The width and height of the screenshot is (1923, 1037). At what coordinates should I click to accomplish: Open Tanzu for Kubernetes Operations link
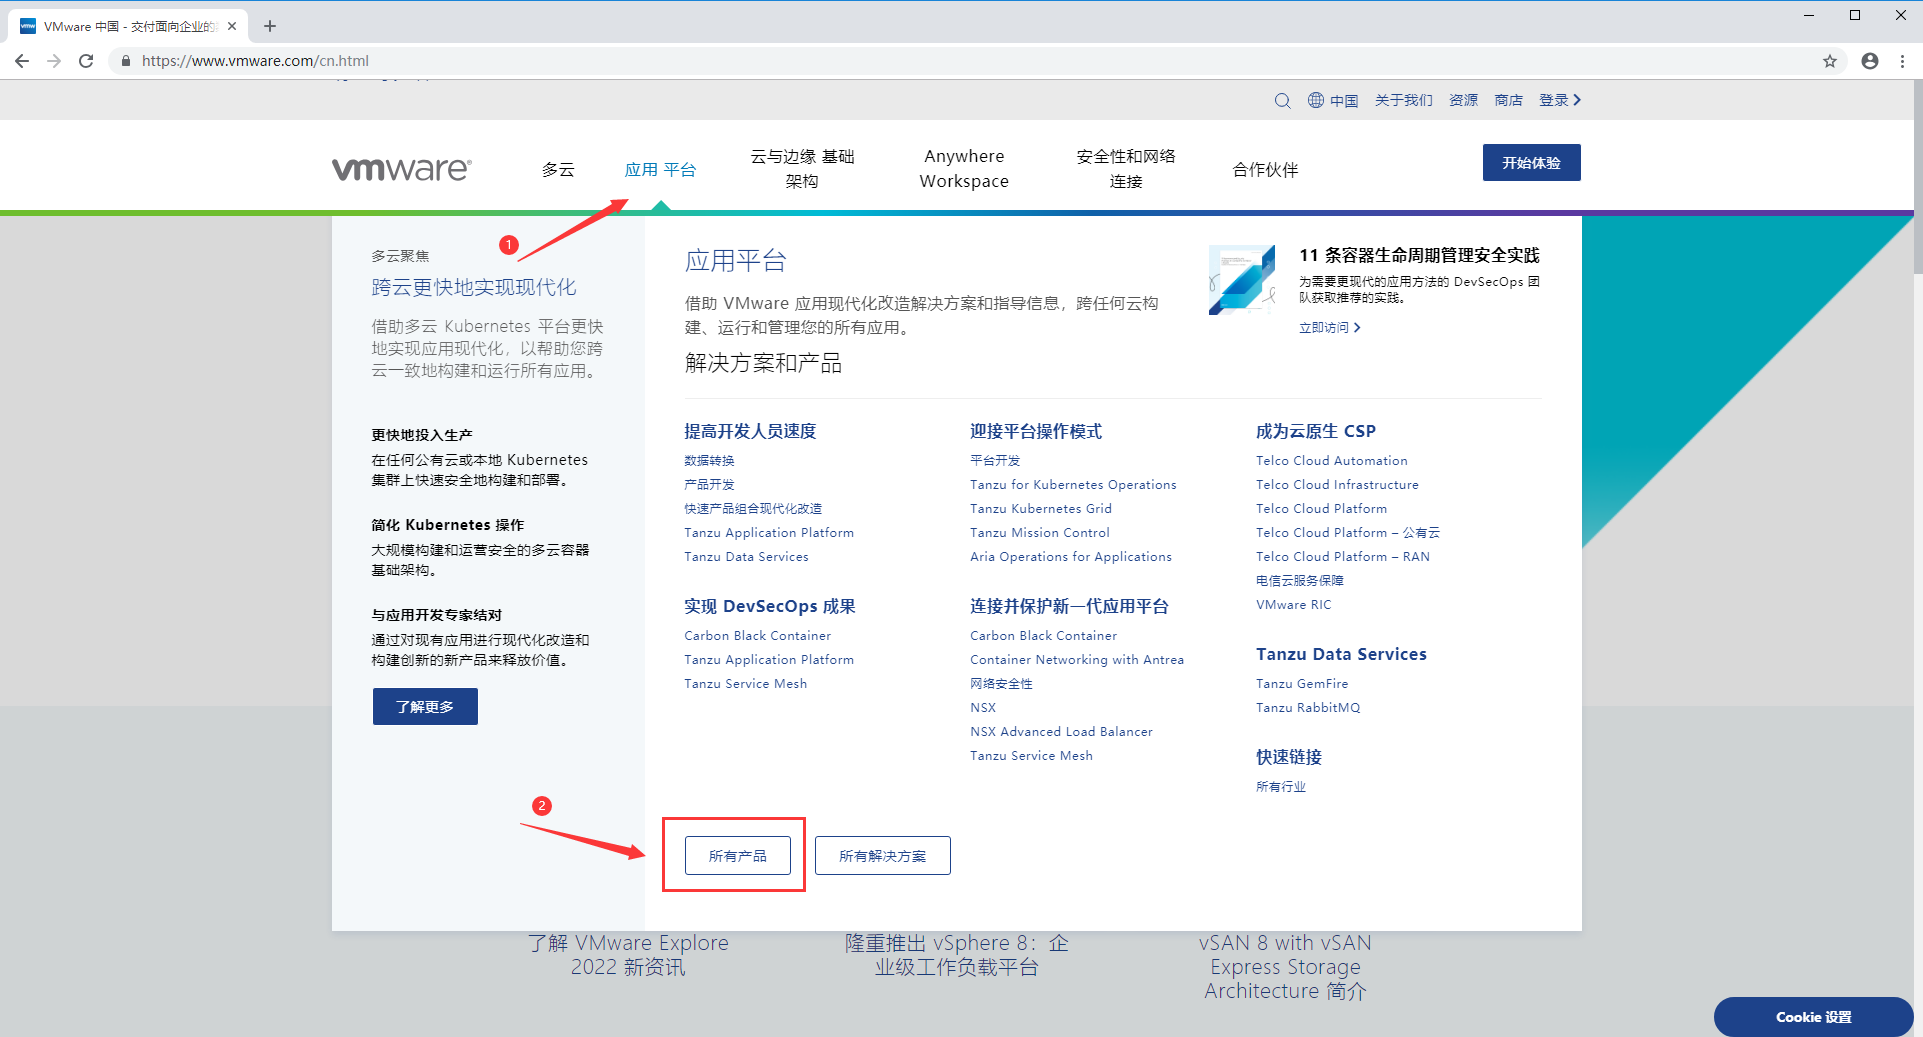(1073, 485)
